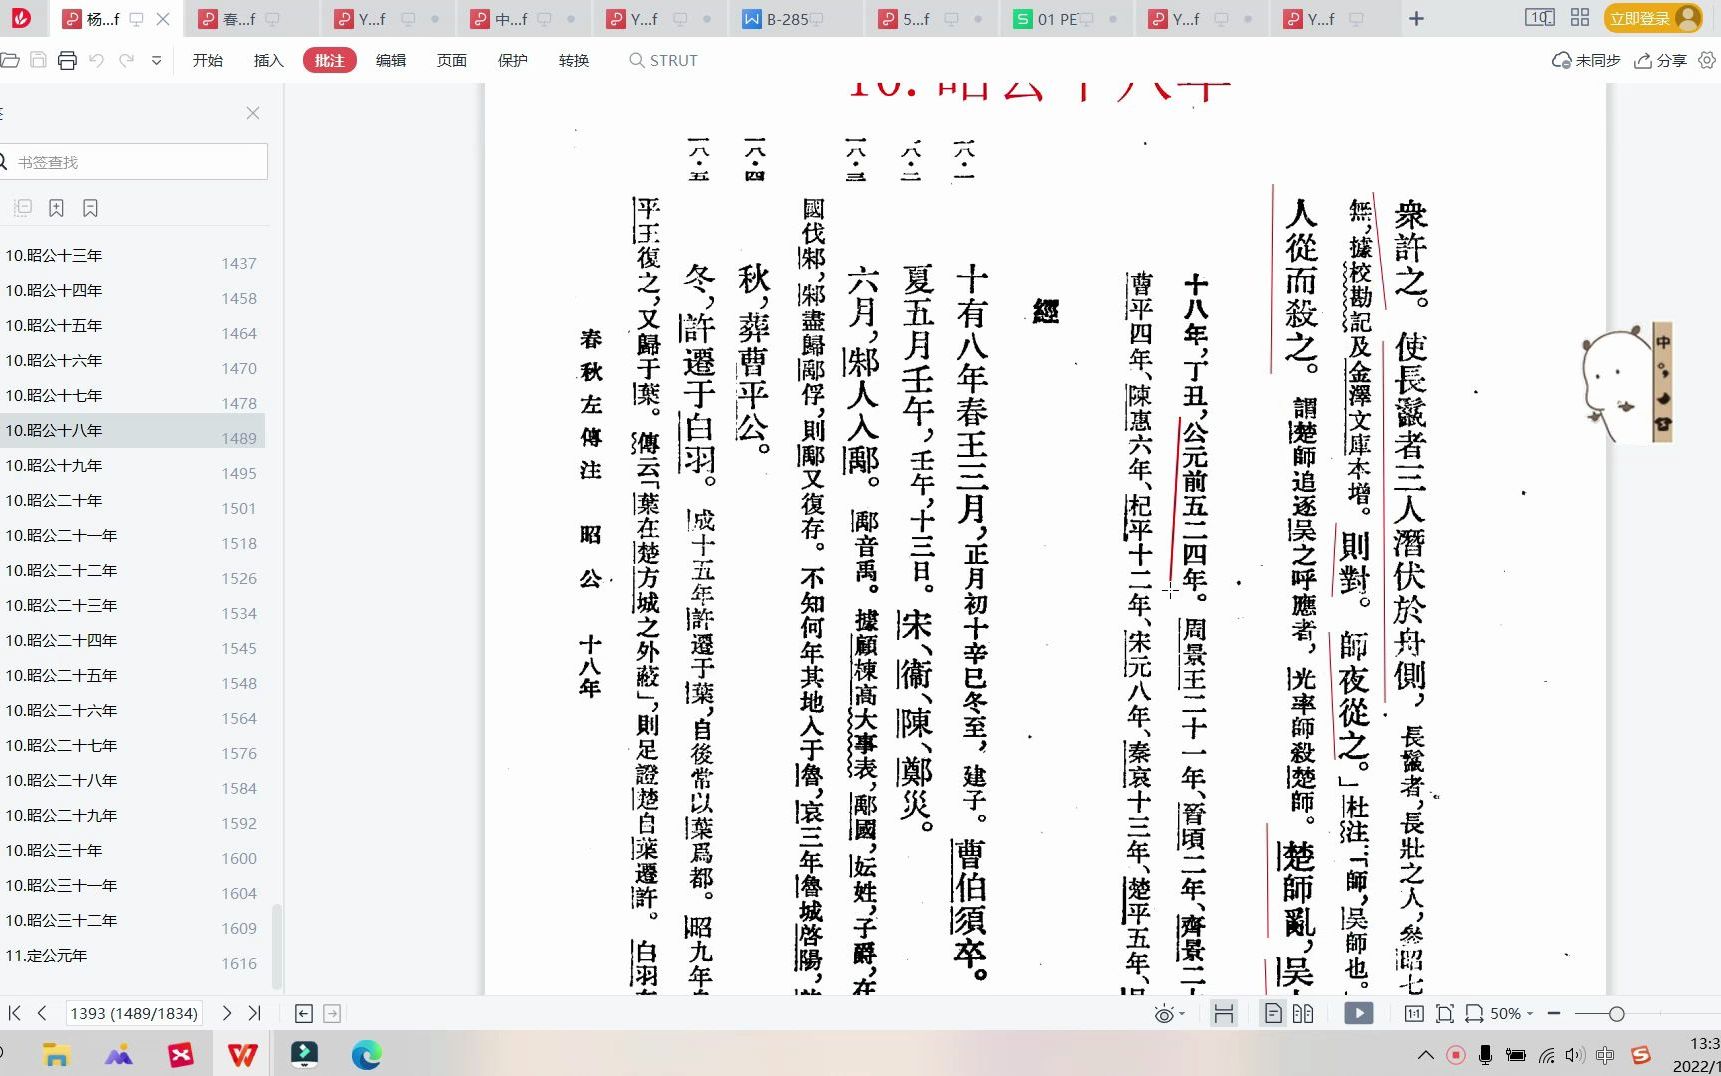Go to the next page
This screenshot has height=1076, width=1721.
tap(227, 1013)
